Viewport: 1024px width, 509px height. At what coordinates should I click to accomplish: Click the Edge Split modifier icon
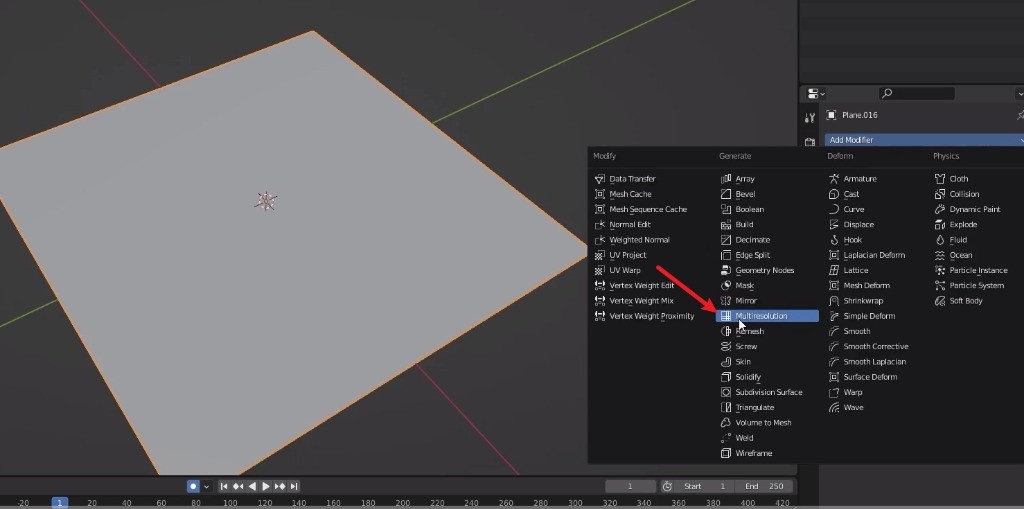coord(726,255)
